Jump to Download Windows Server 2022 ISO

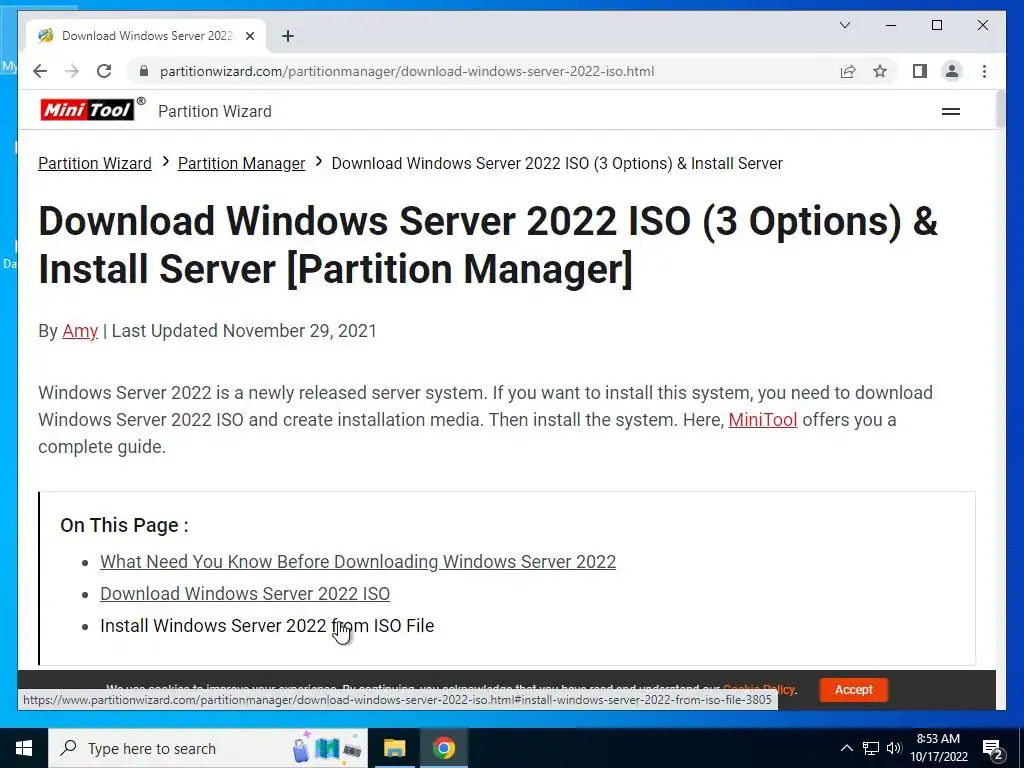245,594
